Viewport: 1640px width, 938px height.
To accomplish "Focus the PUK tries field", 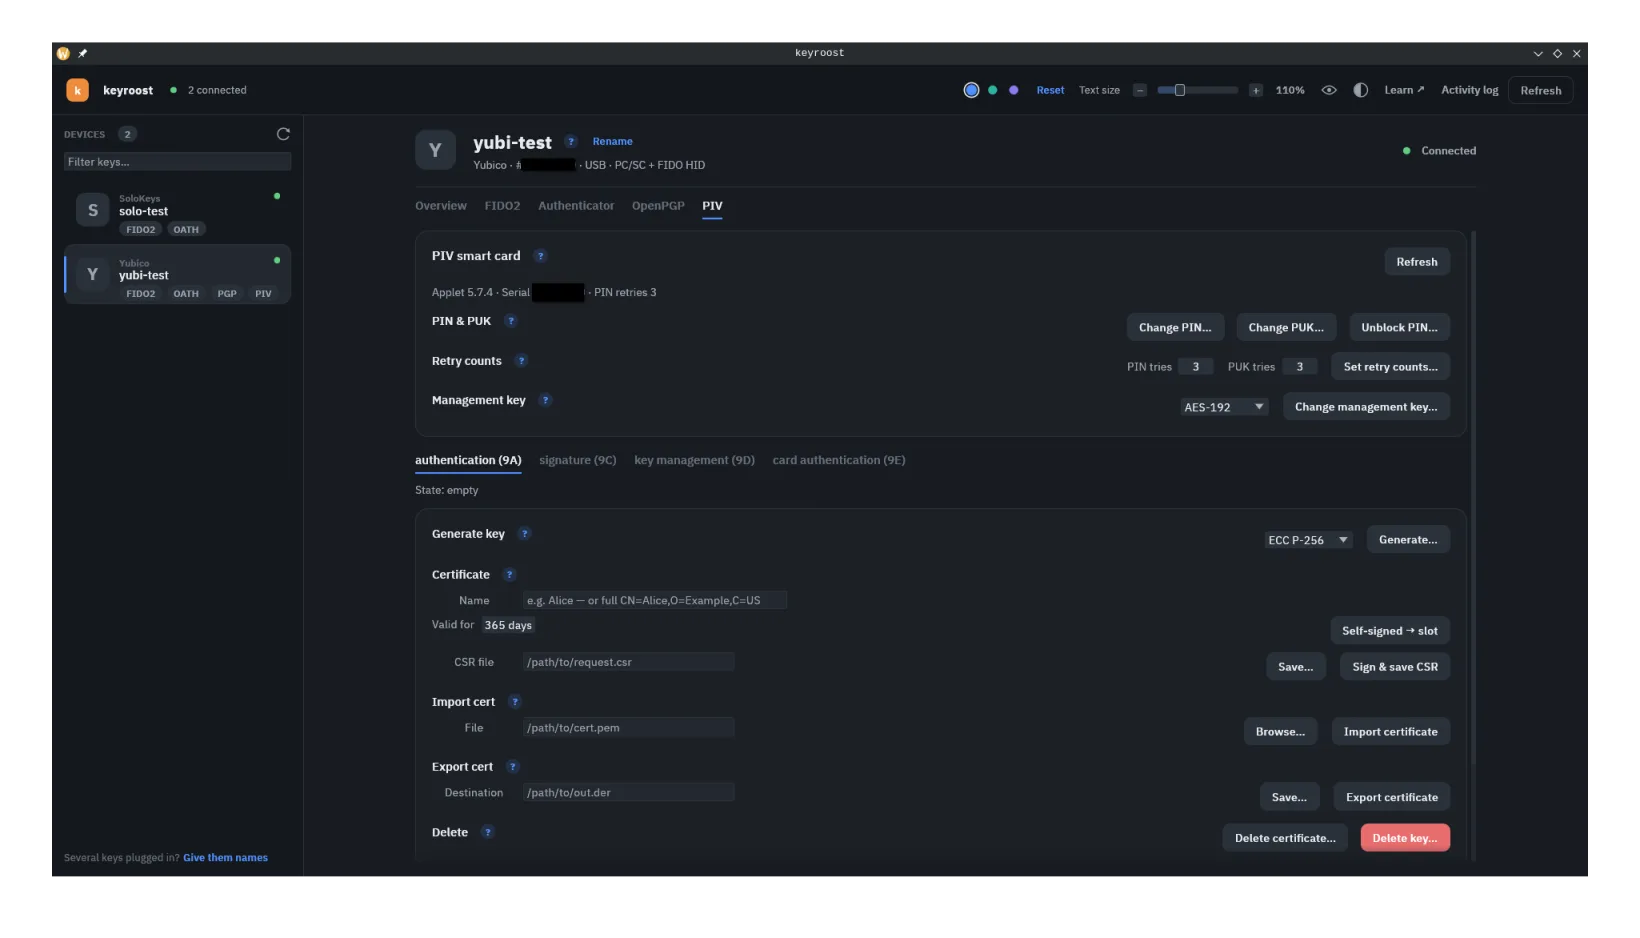I will tap(1300, 367).
